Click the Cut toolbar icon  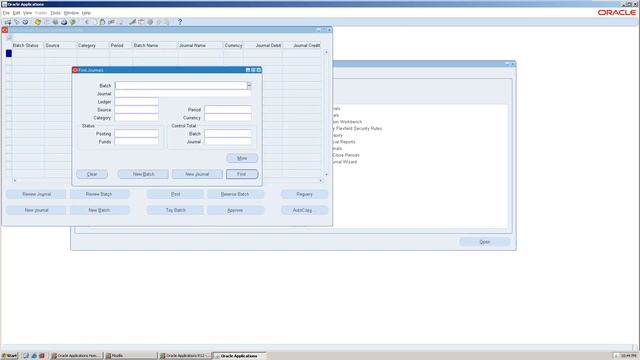point(87,22)
